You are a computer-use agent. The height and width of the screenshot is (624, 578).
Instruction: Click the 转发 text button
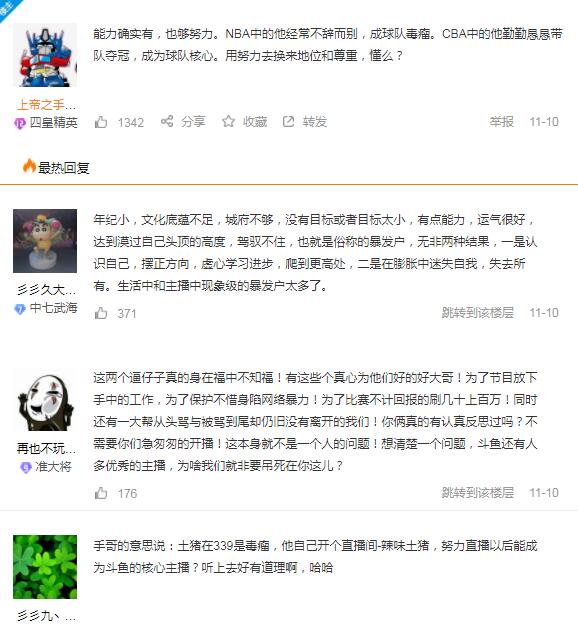pyautogui.click(x=314, y=121)
